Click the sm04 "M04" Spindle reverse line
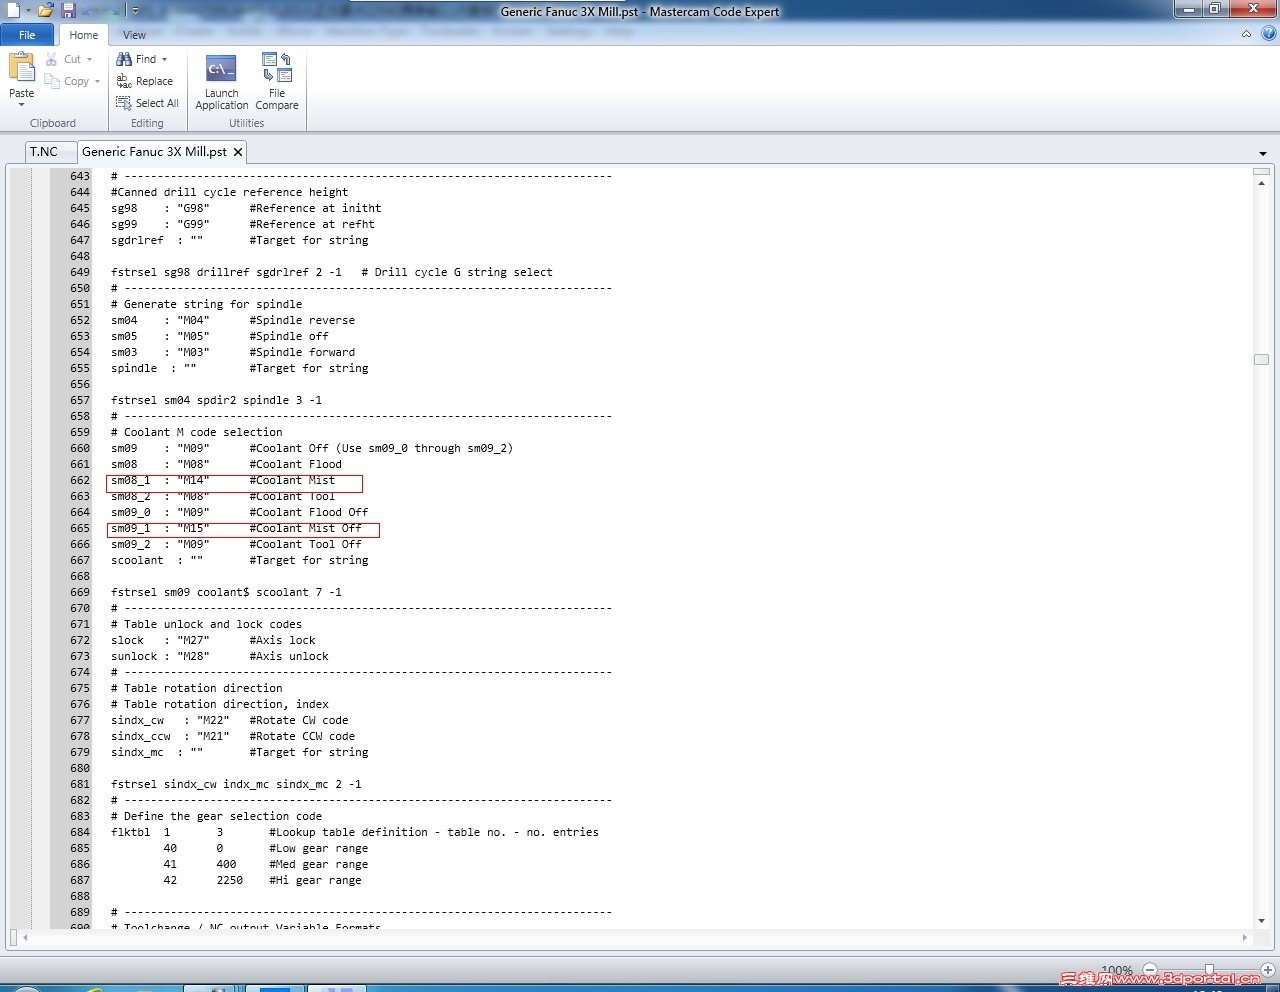 [233, 320]
